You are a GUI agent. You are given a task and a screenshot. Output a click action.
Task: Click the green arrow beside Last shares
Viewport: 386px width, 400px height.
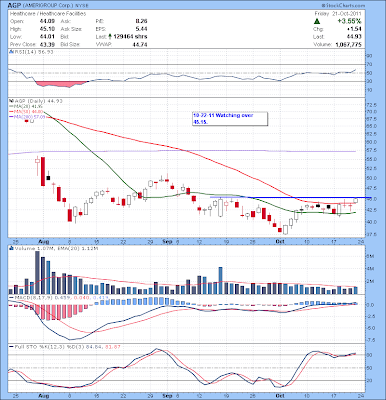110,37
